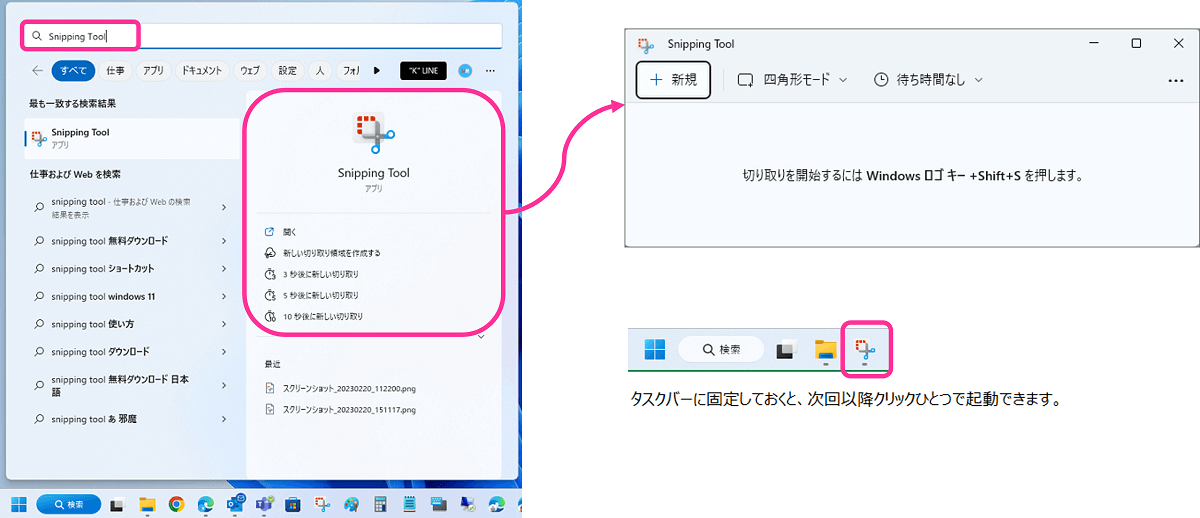Click Start button in cropped taskbar image
This screenshot has width=1200, height=518.
656,350
